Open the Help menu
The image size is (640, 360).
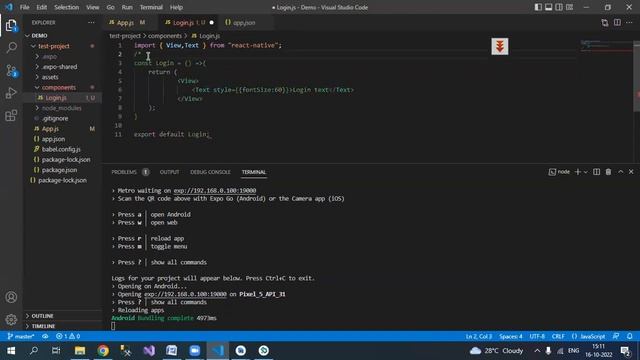coord(176,7)
